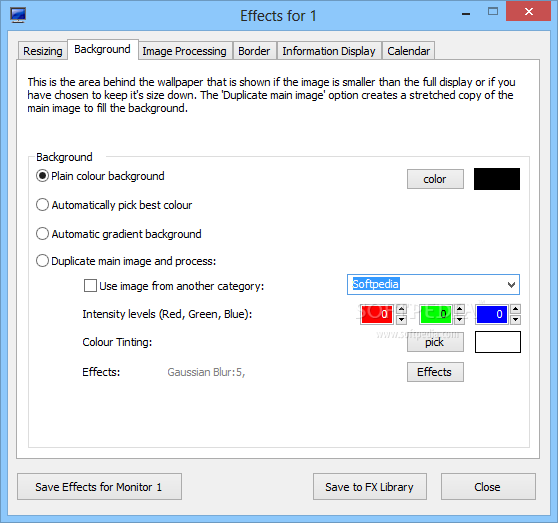Screen dimensions: 558x523
Task: Choose Duplicate main image and process
Action: tap(126, 261)
